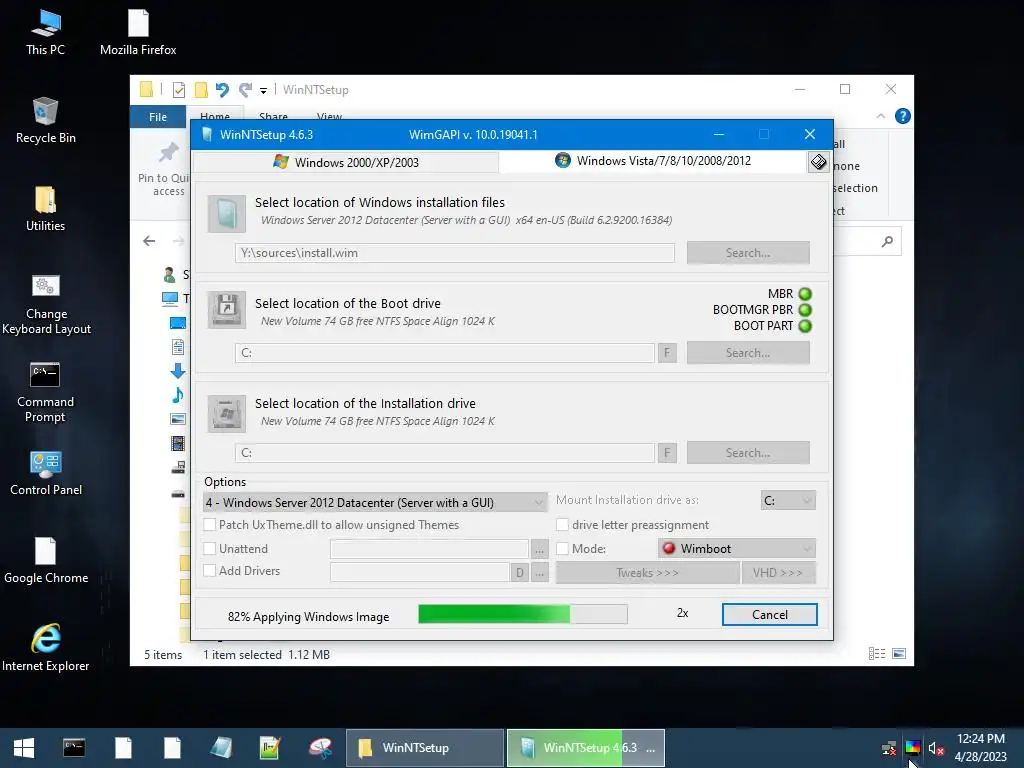Viewport: 1024px width, 768px height.
Task: Toggle drive letter preassignment checkbox
Action: click(562, 524)
